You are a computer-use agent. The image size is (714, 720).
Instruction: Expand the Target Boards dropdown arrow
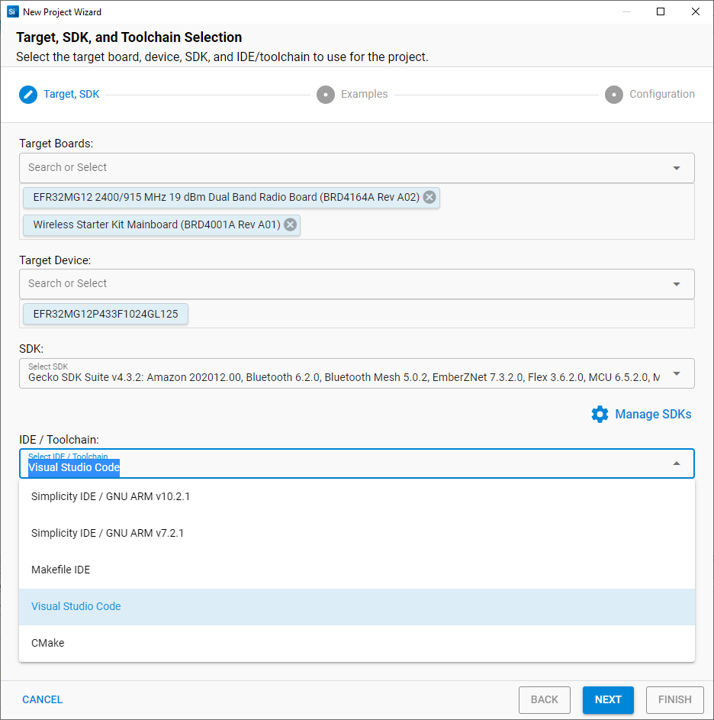[676, 168]
